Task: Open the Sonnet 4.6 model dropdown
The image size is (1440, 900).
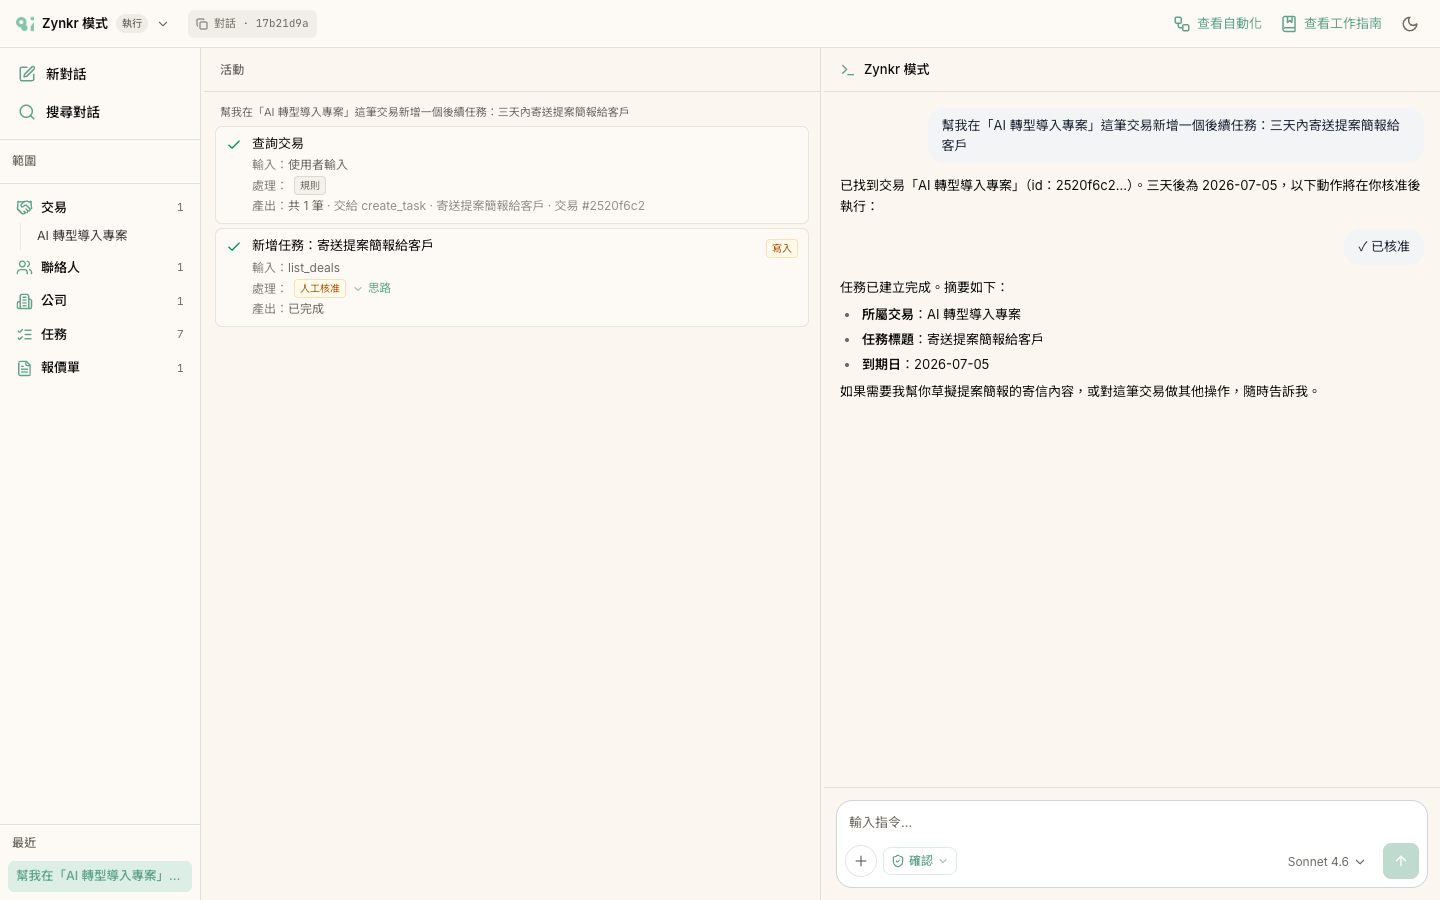Action: [x=1326, y=862]
